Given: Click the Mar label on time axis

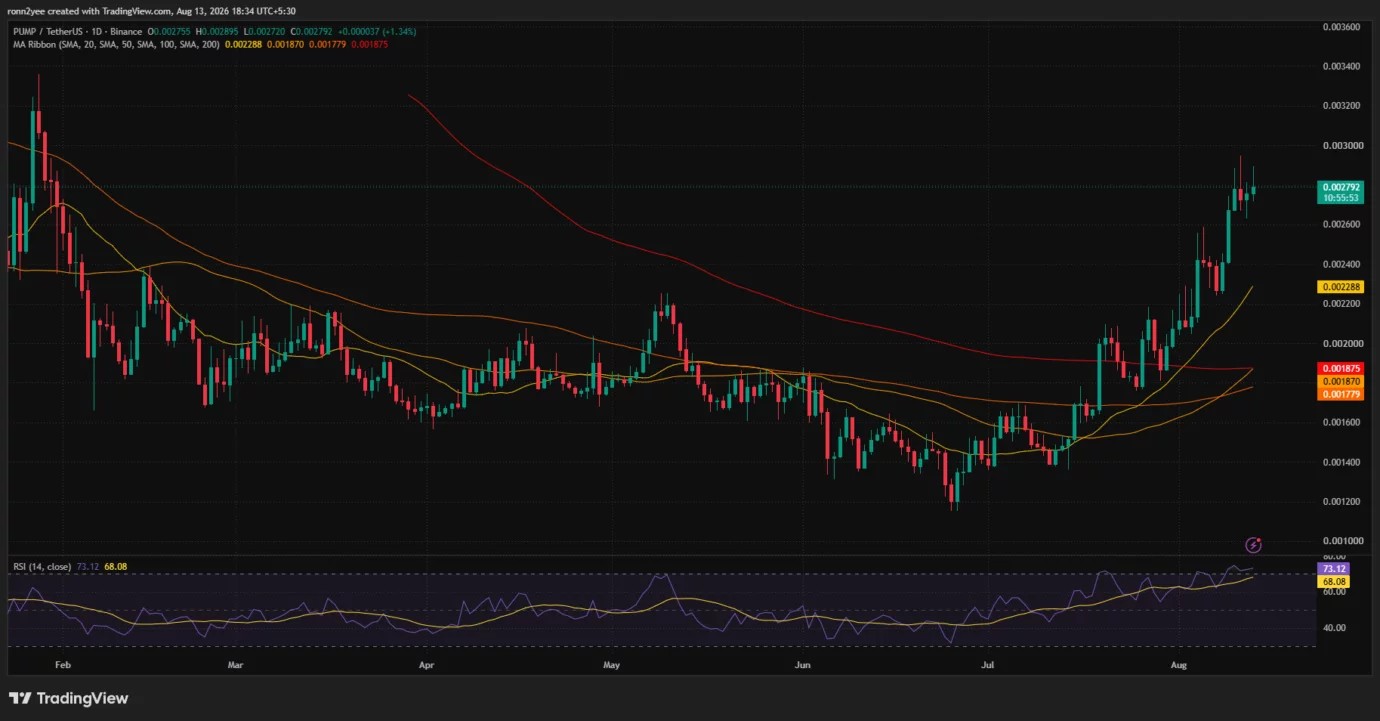Looking at the screenshot, I should pyautogui.click(x=236, y=664).
